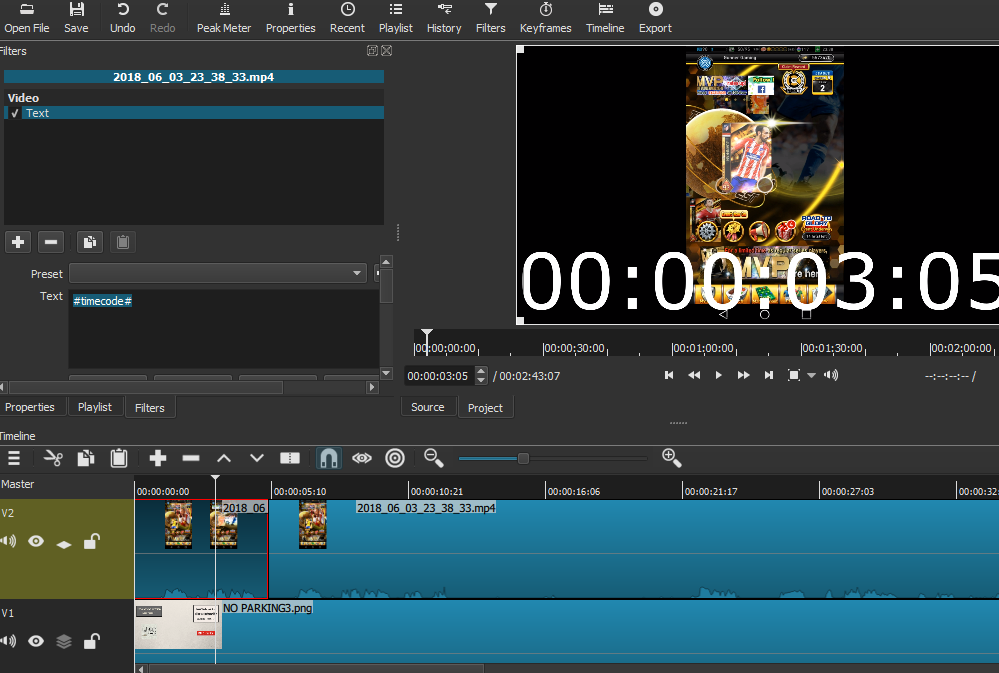This screenshot has height=673, width=999.
Task: Mute the V2 track
Action: [x=8, y=541]
